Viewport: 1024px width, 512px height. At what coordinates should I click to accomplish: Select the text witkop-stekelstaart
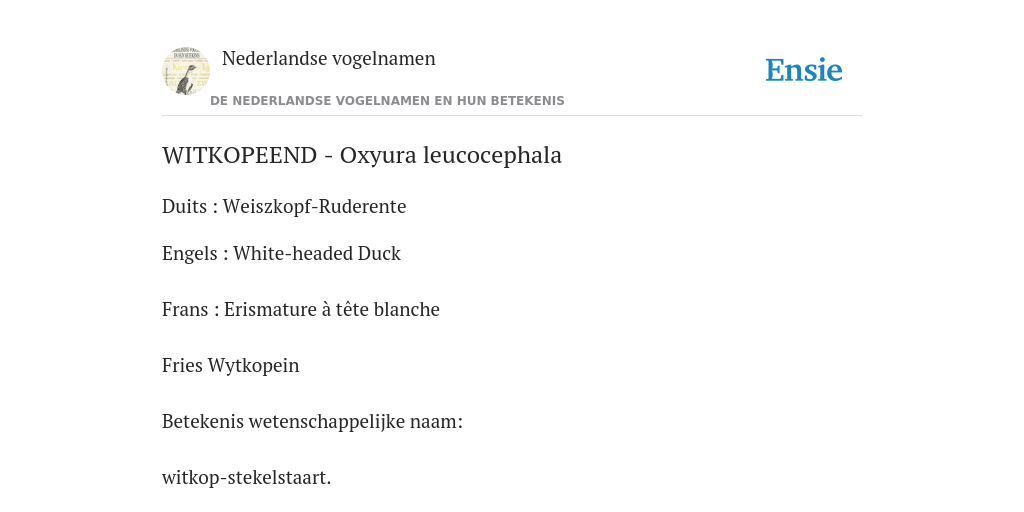coord(246,478)
